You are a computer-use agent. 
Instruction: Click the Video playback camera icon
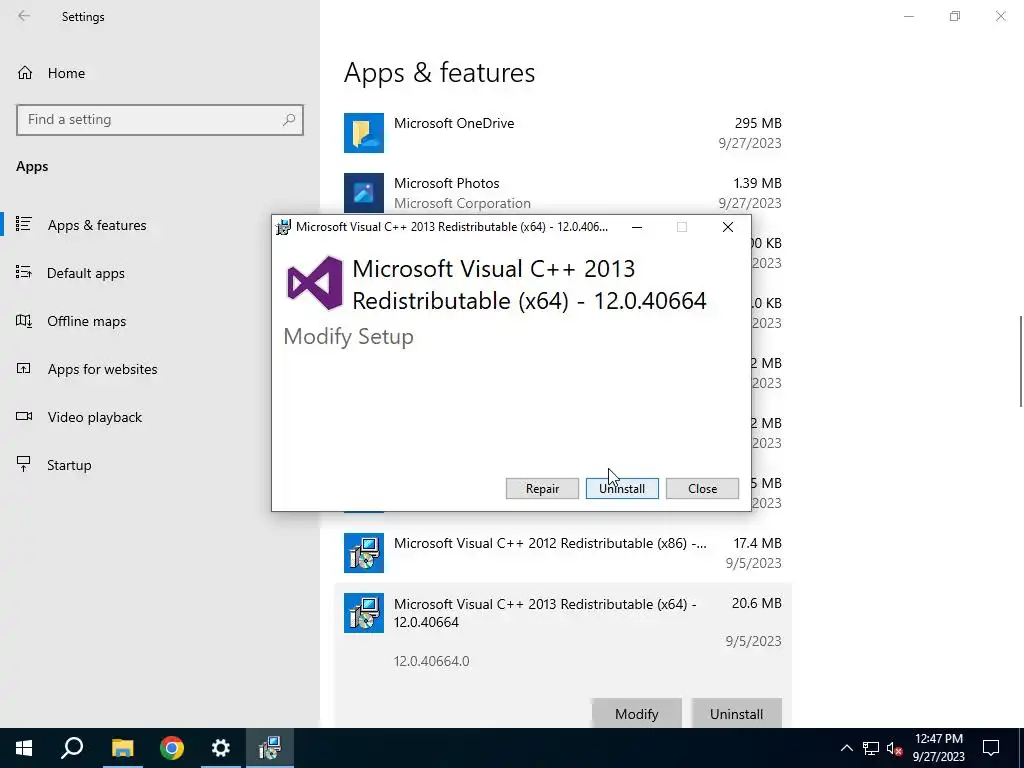pos(24,416)
